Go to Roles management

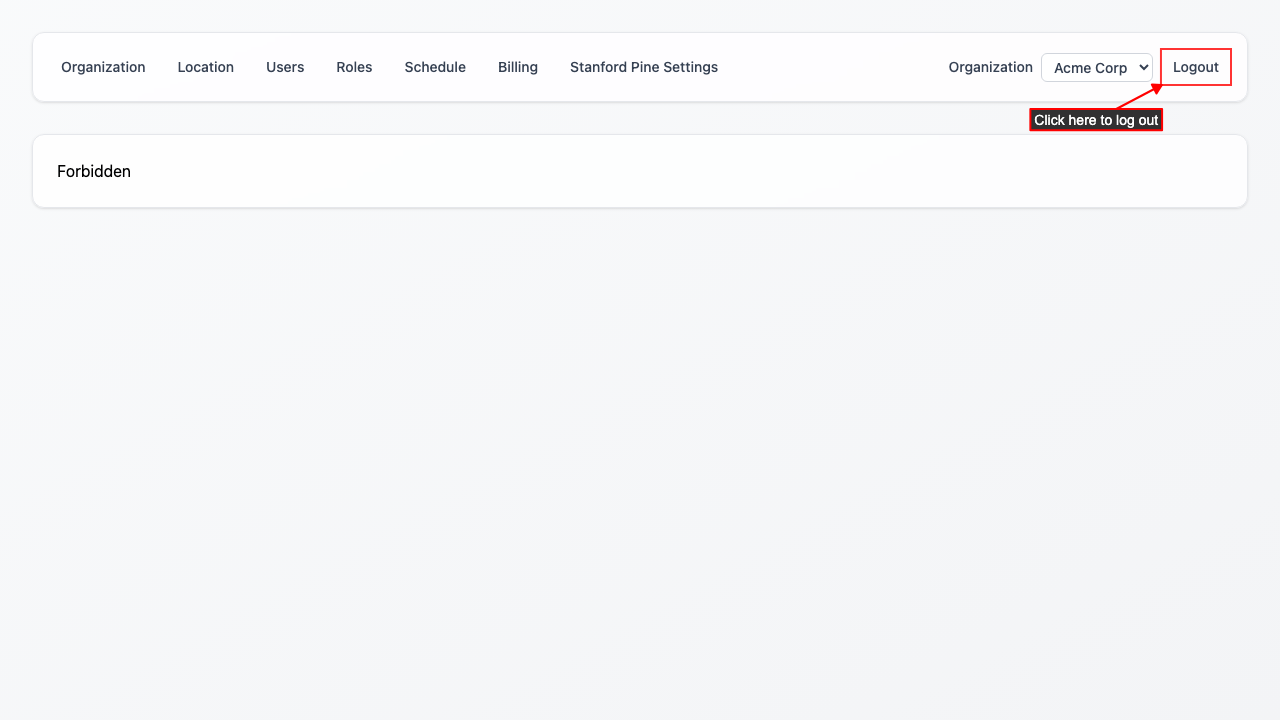[x=354, y=67]
